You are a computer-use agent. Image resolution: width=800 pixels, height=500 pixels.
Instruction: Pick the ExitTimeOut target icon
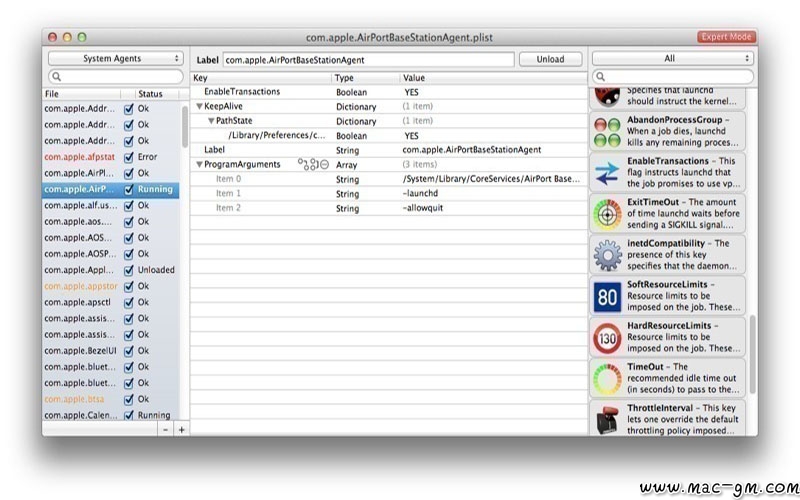pos(607,214)
